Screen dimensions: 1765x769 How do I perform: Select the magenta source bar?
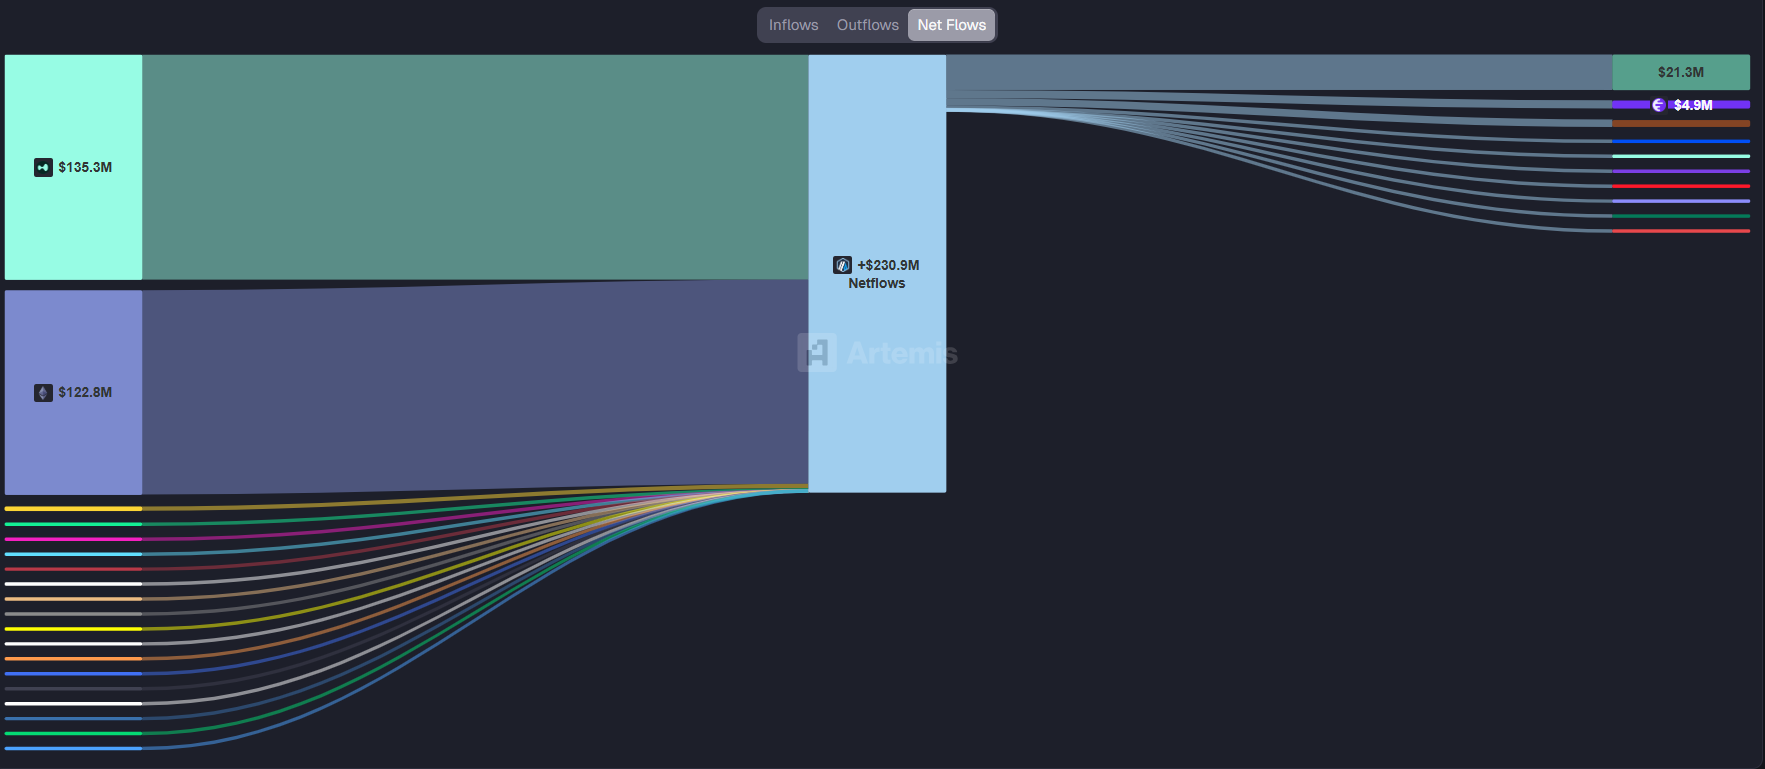pyautogui.click(x=73, y=539)
